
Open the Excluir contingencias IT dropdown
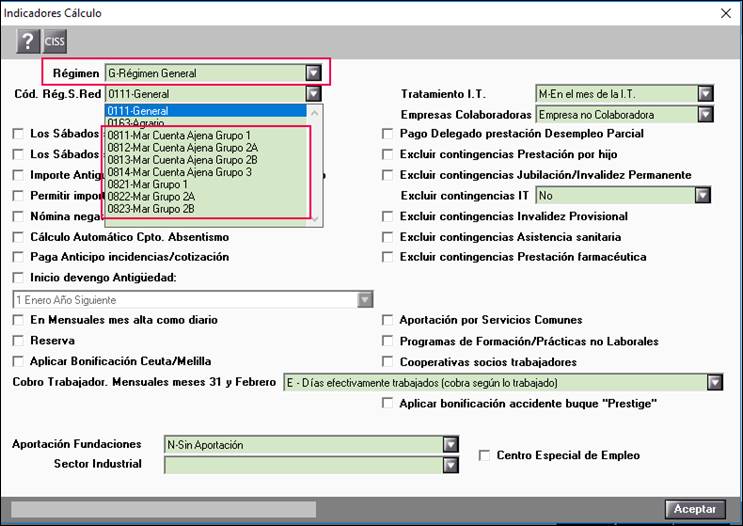coord(702,195)
